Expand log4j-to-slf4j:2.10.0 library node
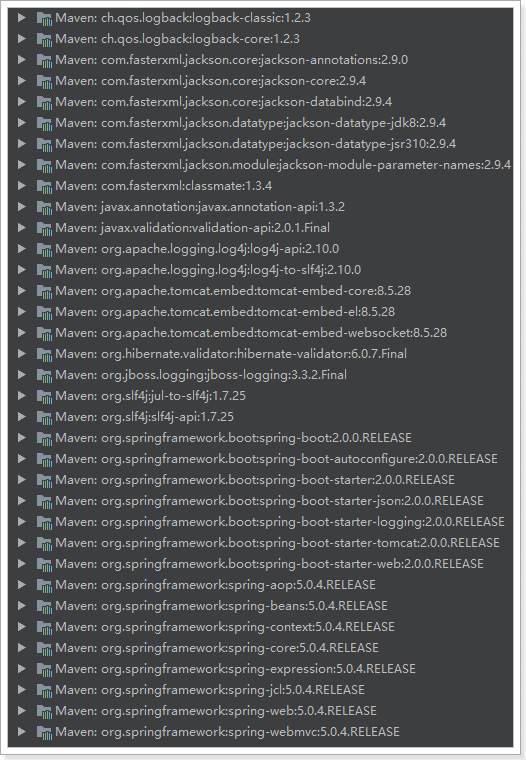Viewport: 526px width, 760px height. coord(21,269)
